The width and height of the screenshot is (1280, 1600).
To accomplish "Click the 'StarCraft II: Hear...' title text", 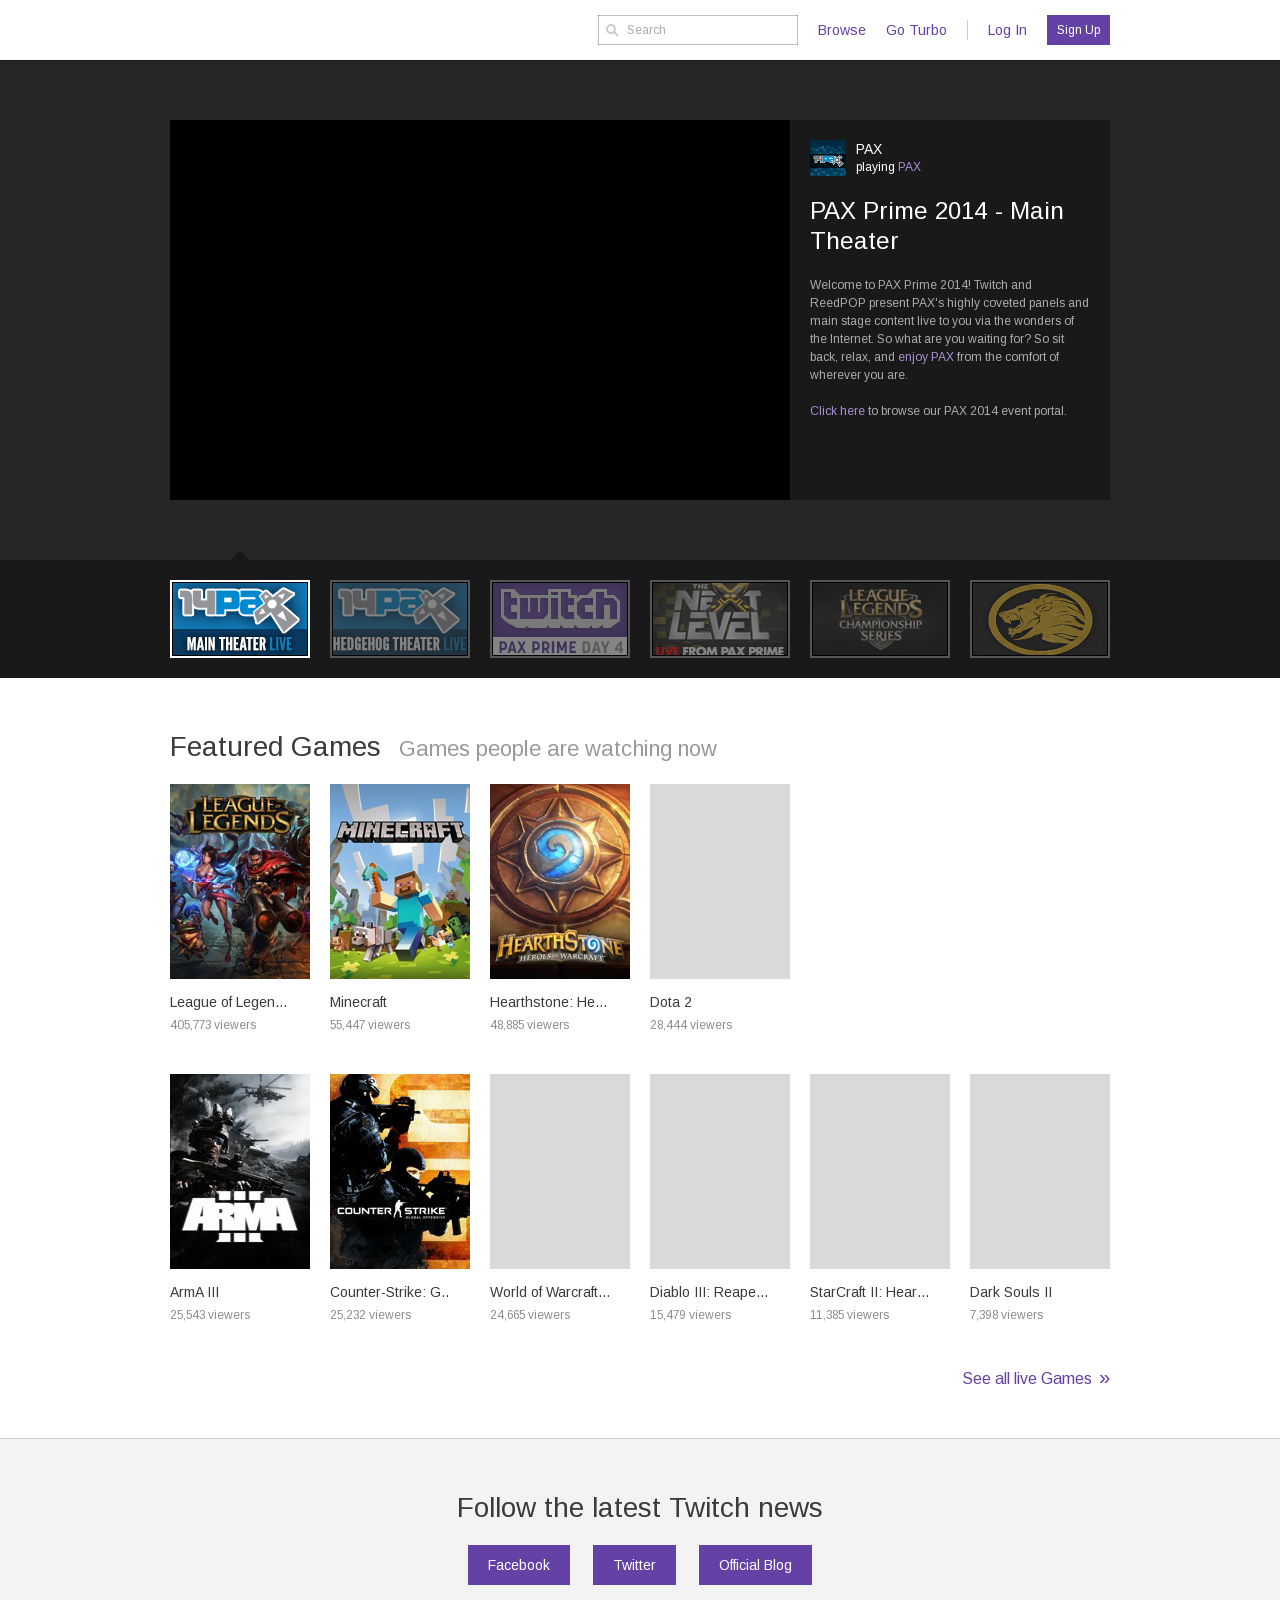I will tap(869, 1292).
